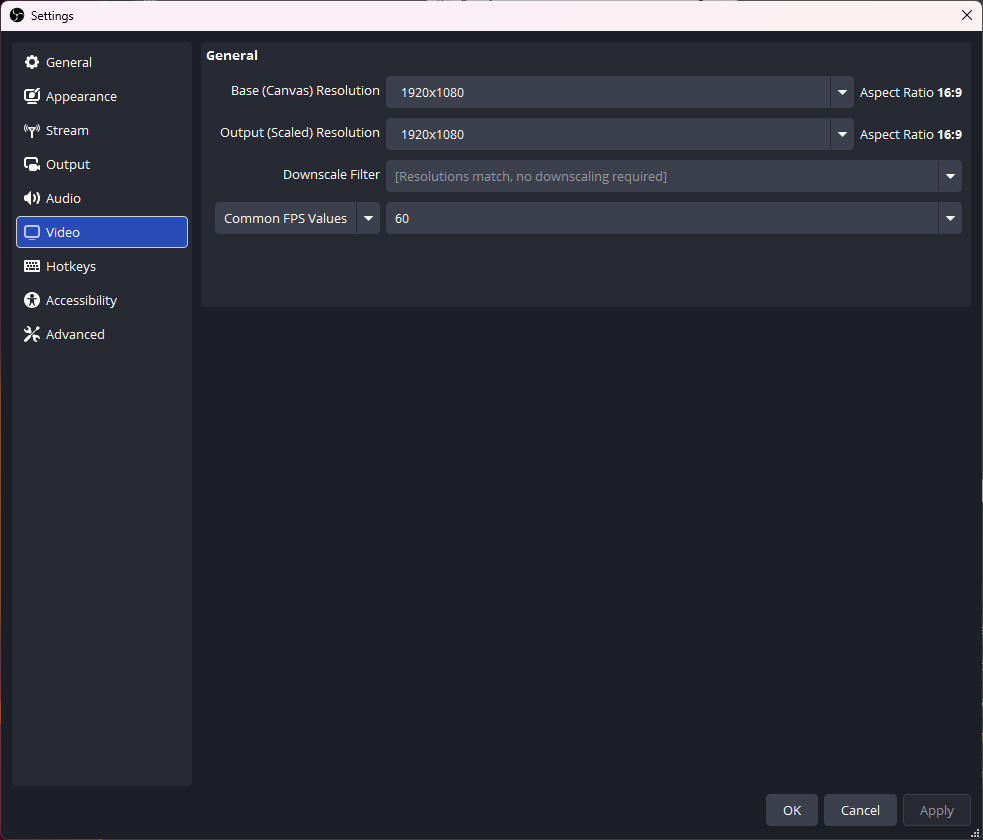
Task: Click the Stream antenna icon
Action: [32, 130]
